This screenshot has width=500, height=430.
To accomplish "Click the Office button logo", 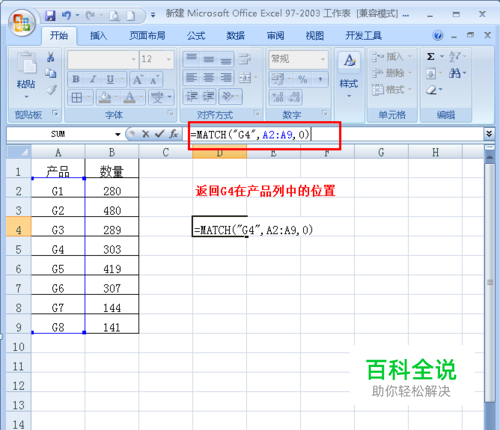I will pyautogui.click(x=22, y=23).
